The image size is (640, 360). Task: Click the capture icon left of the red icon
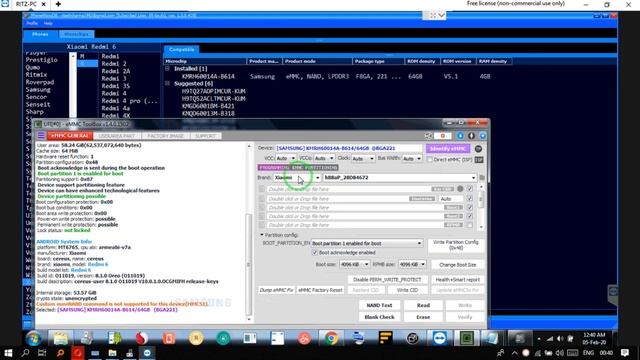[428, 136]
